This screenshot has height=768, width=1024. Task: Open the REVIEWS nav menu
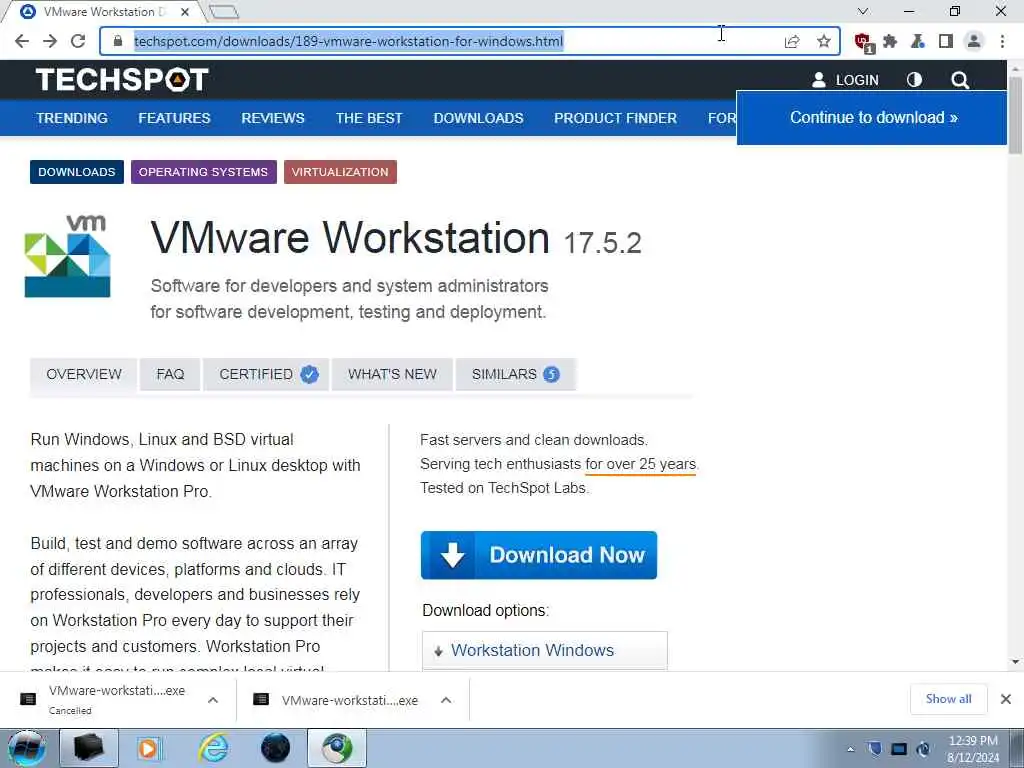273,118
